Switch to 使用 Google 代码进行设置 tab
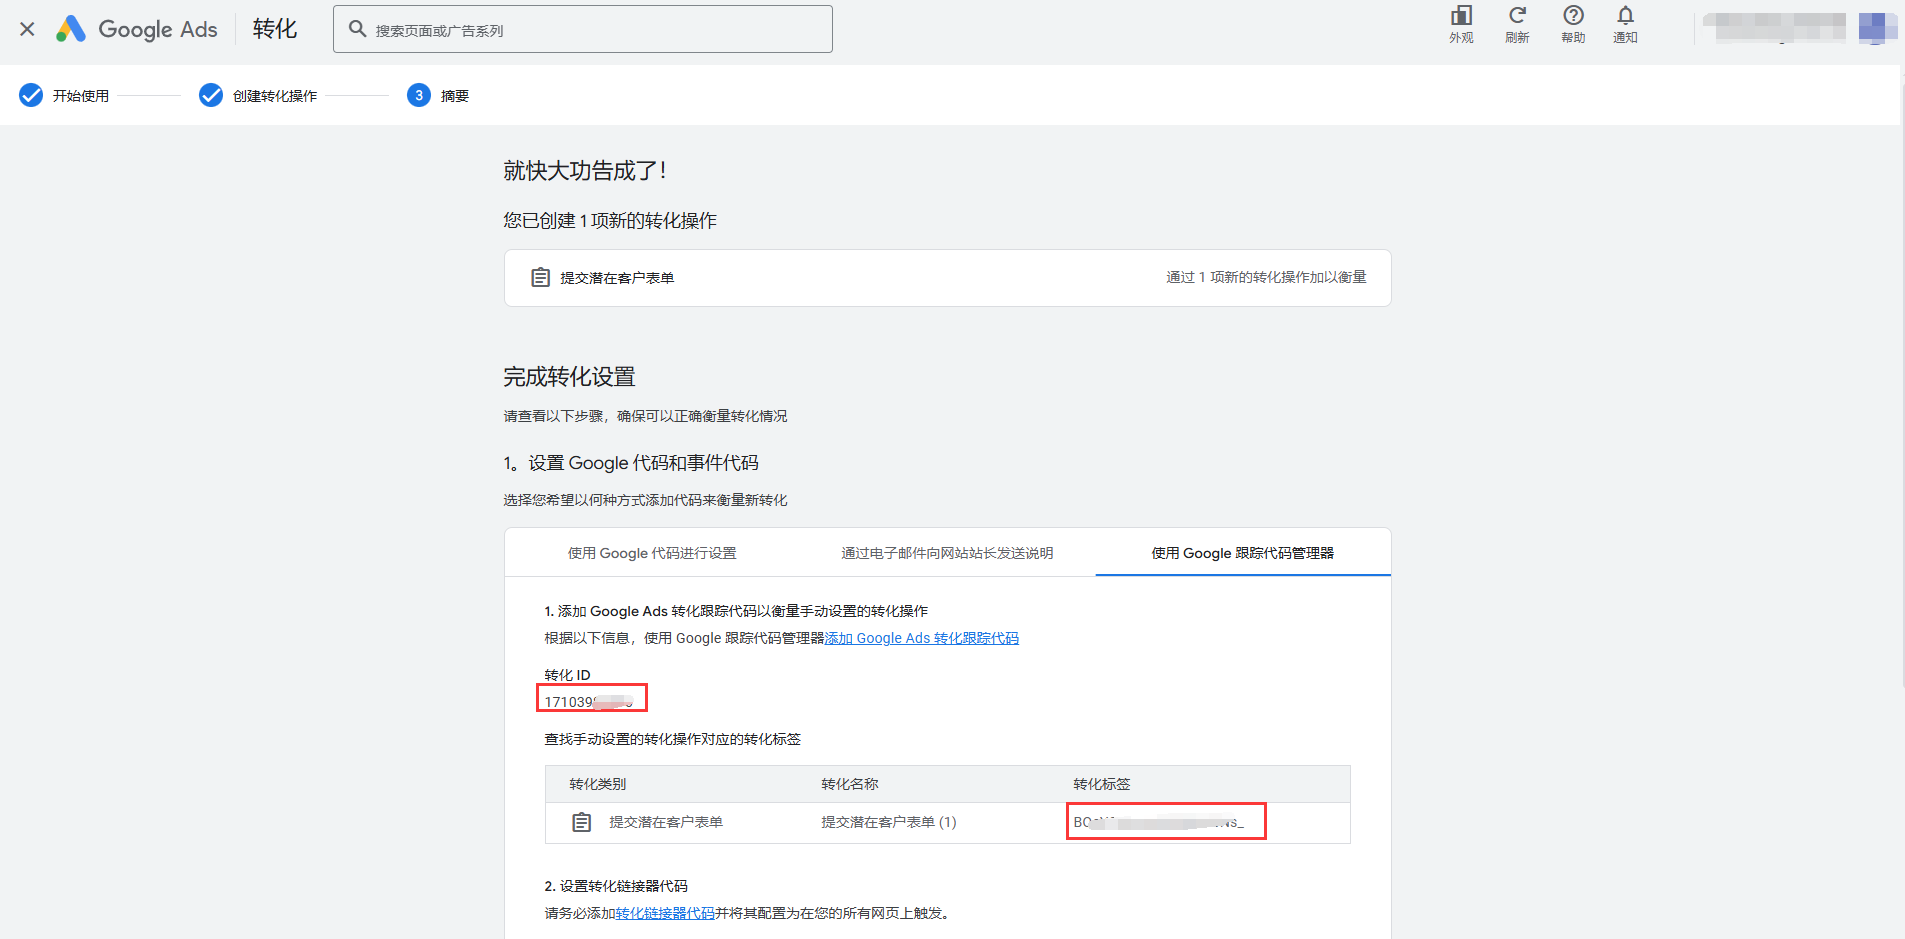The image size is (1905, 939). 652,553
